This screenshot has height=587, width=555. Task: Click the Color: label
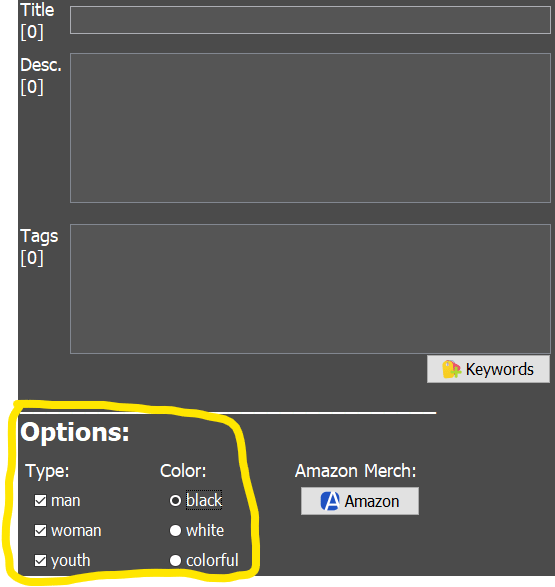(183, 471)
